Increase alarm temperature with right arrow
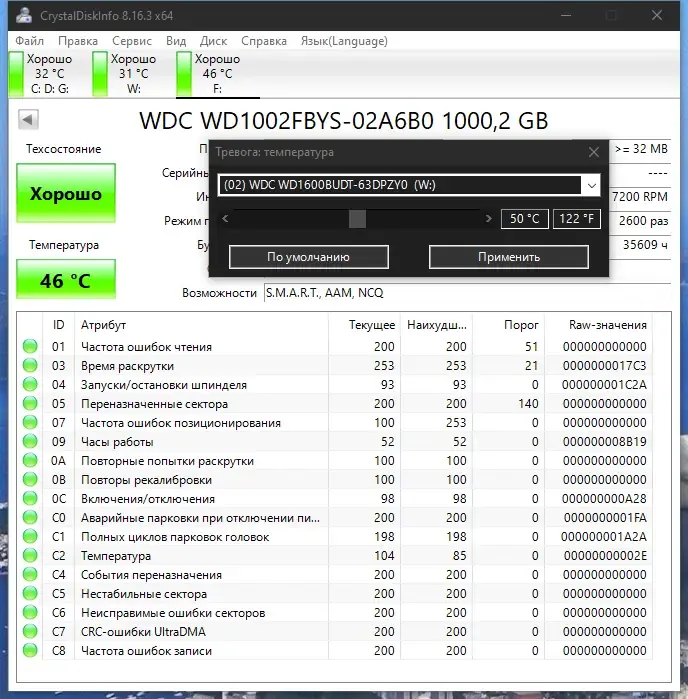Viewport: 688px width, 699px height. (488, 219)
